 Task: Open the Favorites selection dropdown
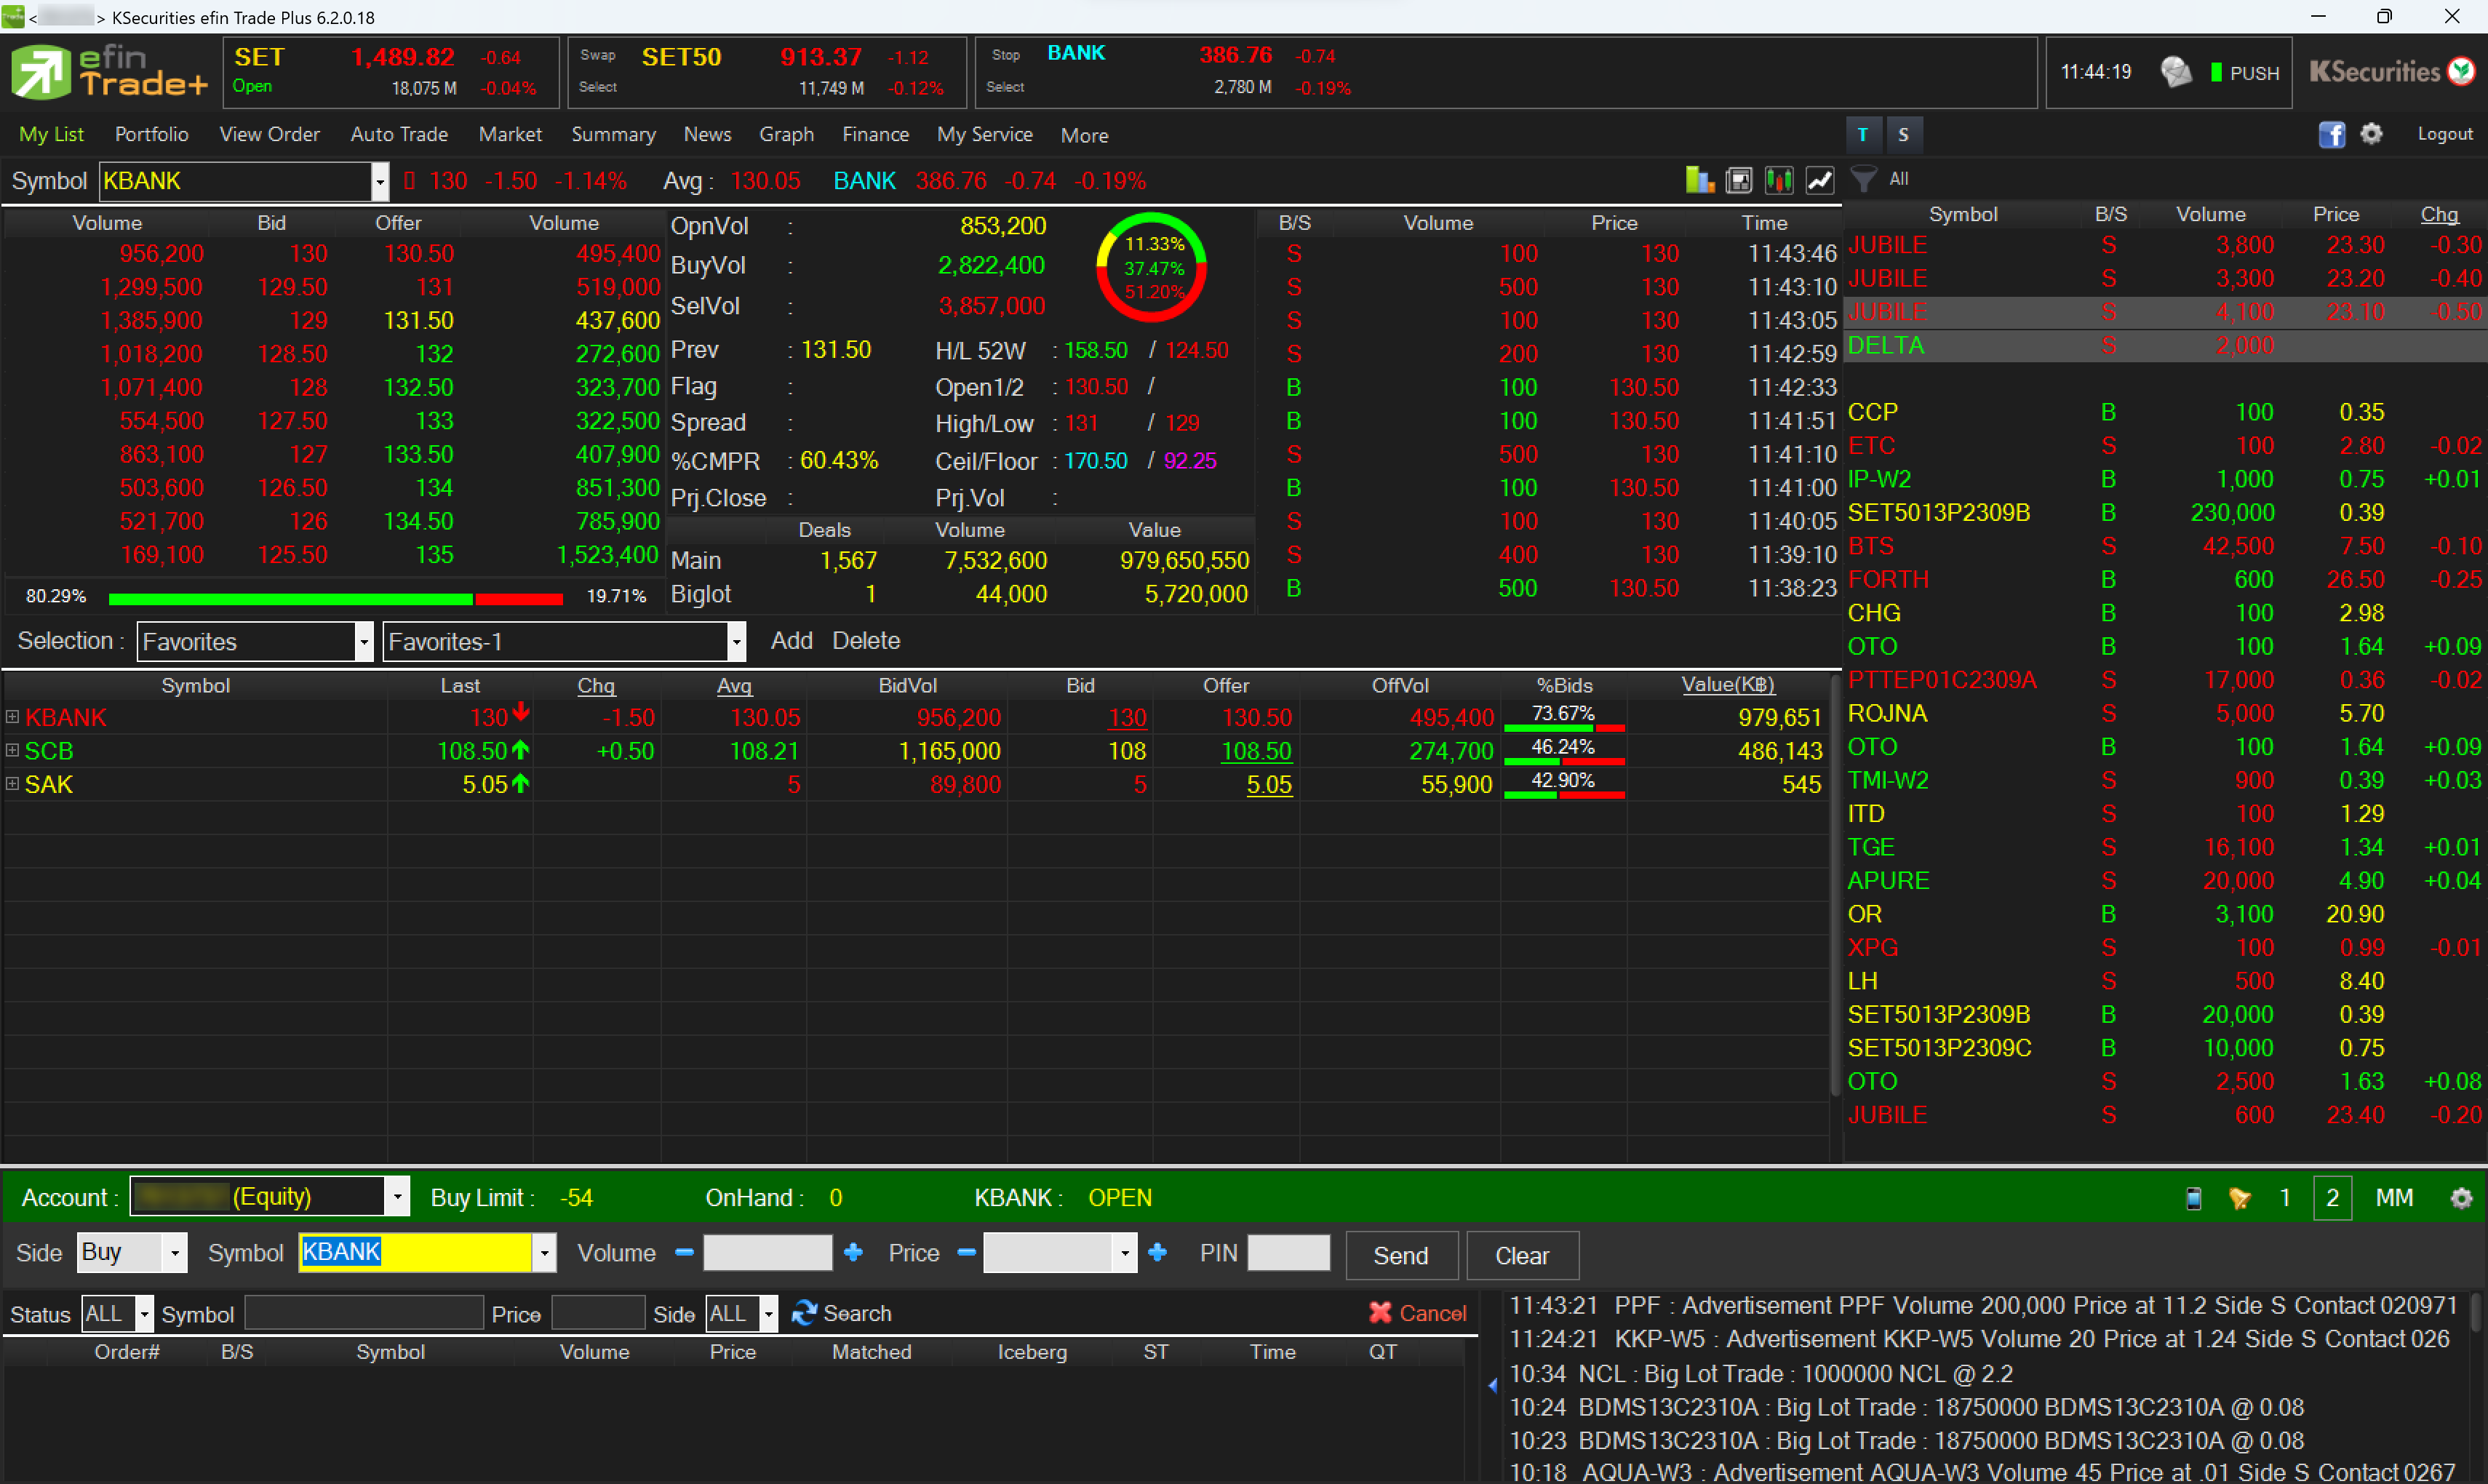click(x=364, y=641)
